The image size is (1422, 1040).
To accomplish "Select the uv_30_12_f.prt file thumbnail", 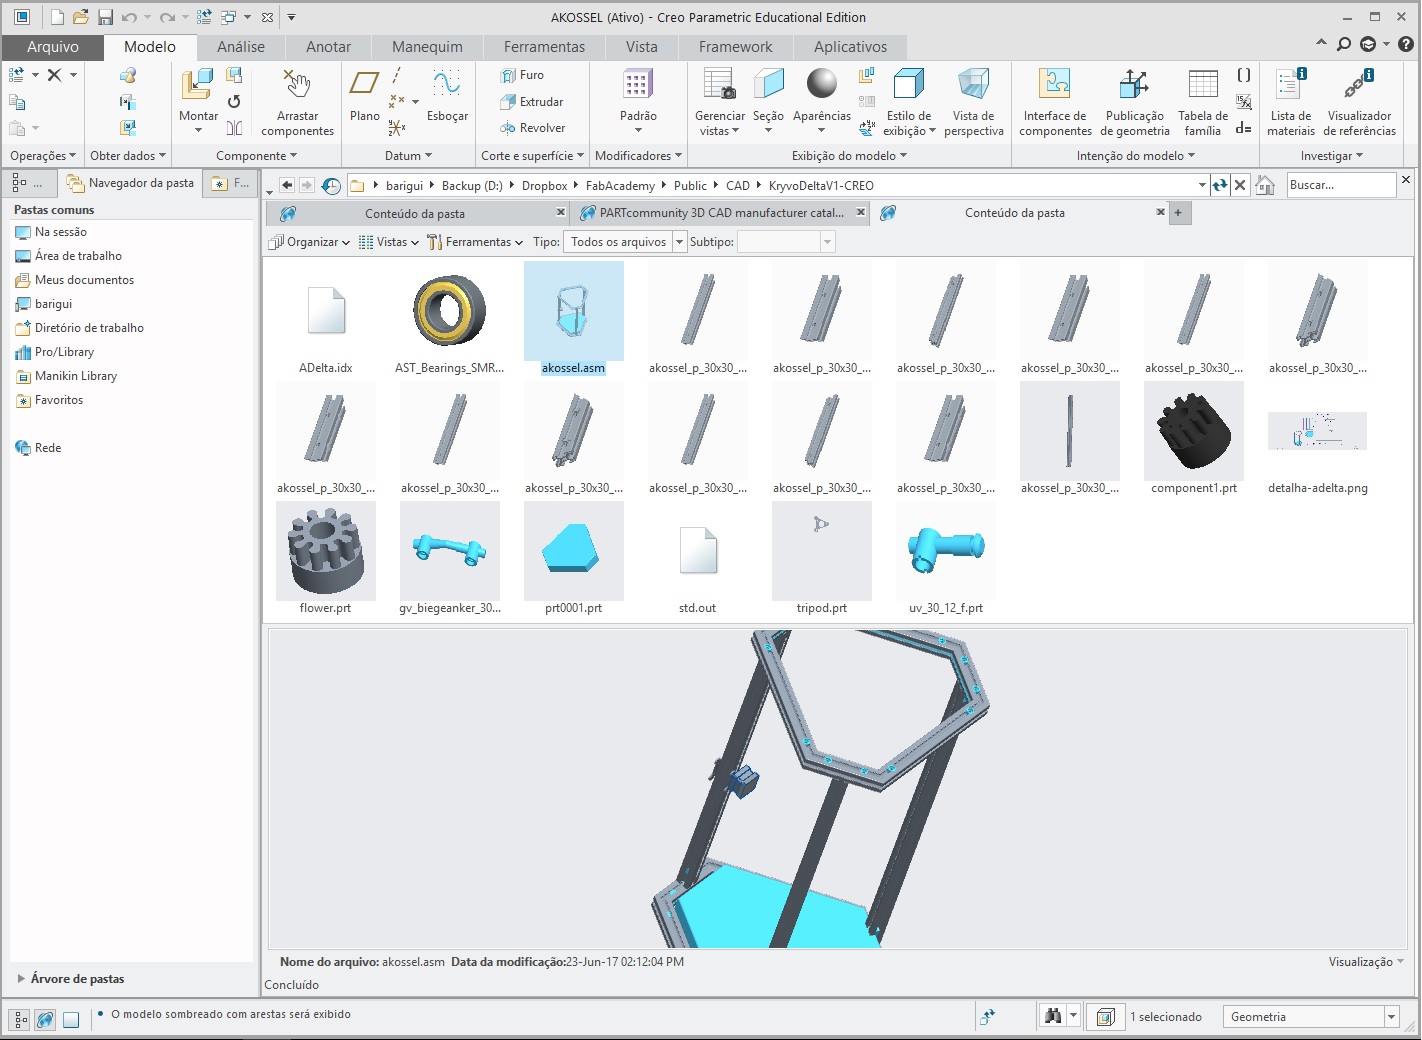I will [946, 550].
